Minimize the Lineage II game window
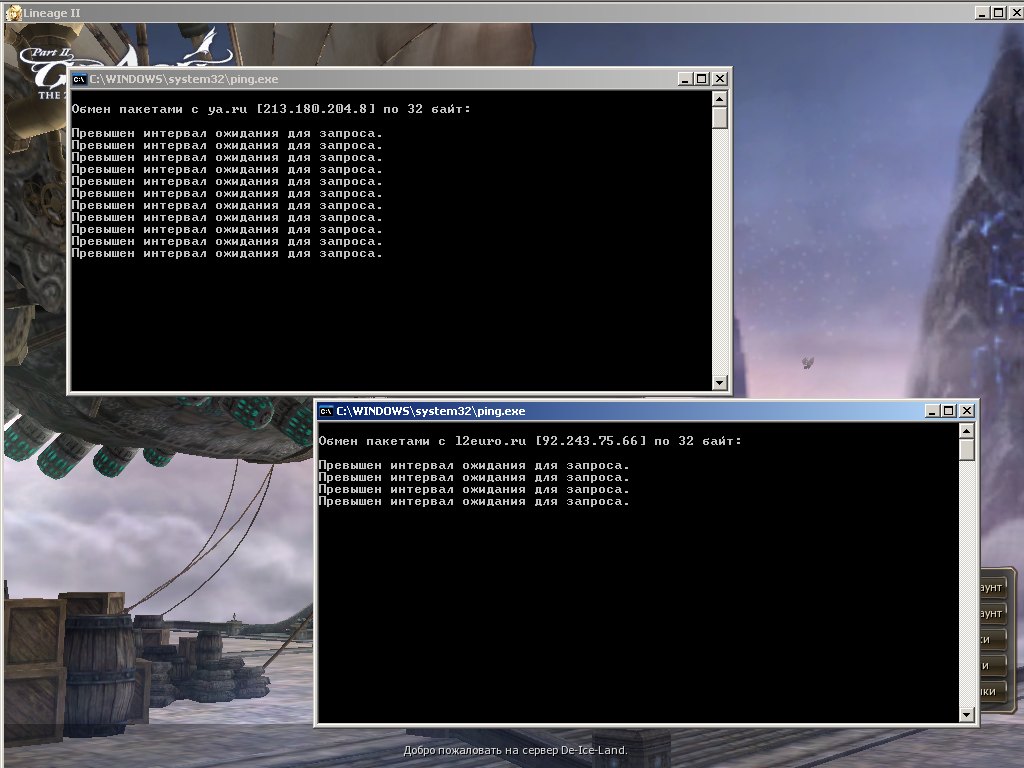The height and width of the screenshot is (768, 1024). tap(981, 12)
